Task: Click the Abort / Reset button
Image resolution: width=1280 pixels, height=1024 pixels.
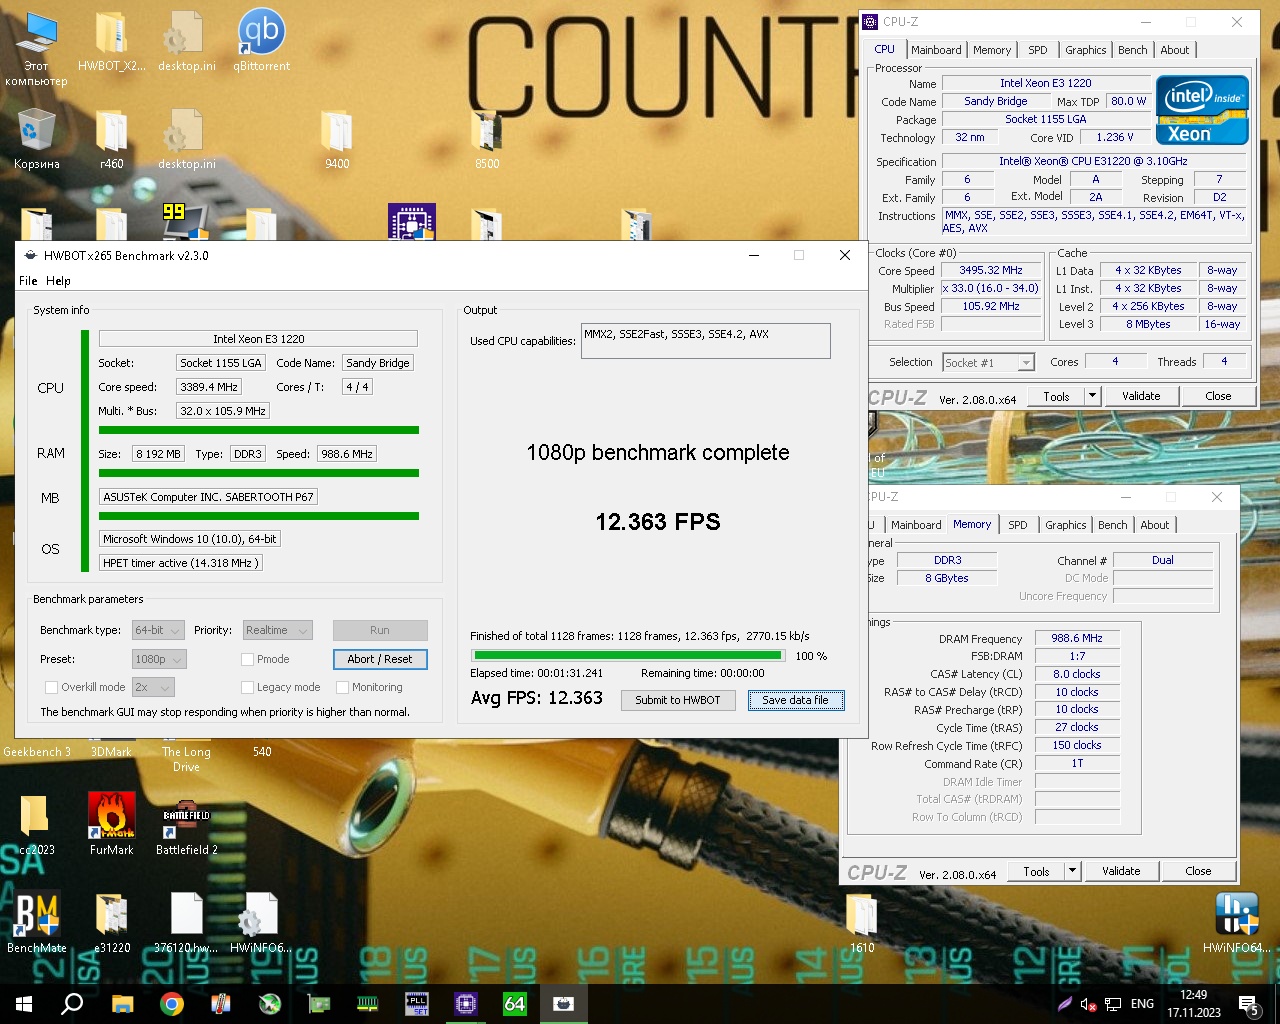Action: point(380,659)
